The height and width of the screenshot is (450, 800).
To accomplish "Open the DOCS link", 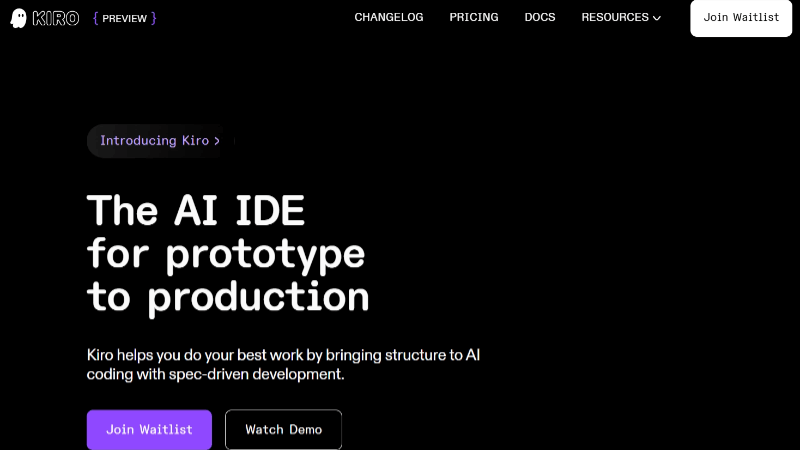I will pyautogui.click(x=540, y=17).
